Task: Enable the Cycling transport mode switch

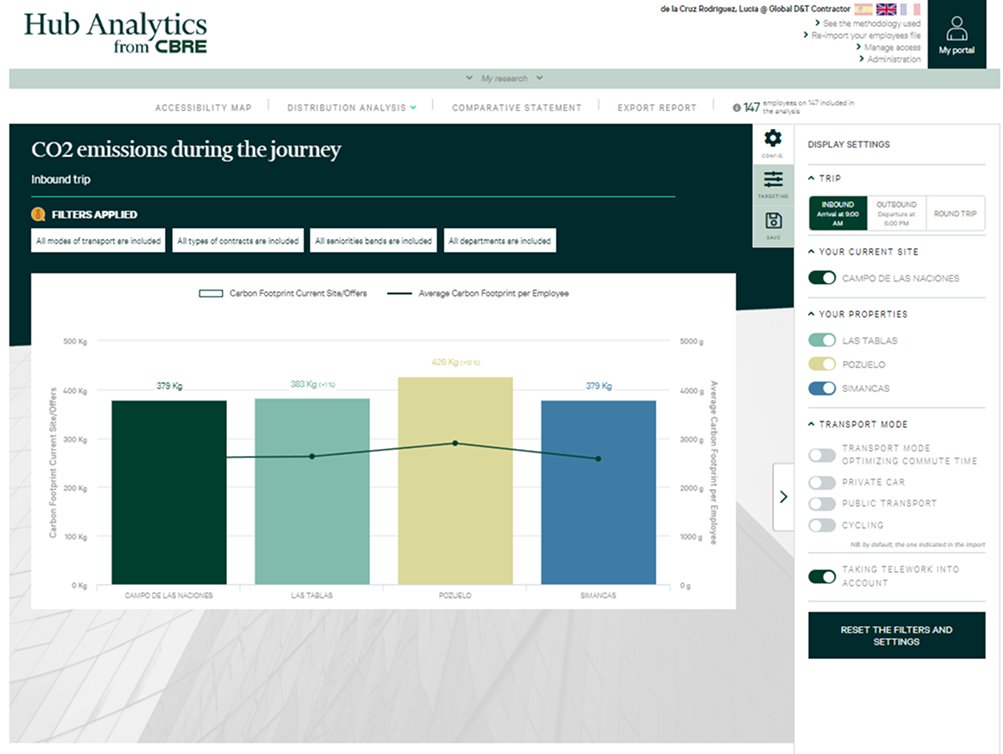Action: click(x=822, y=525)
